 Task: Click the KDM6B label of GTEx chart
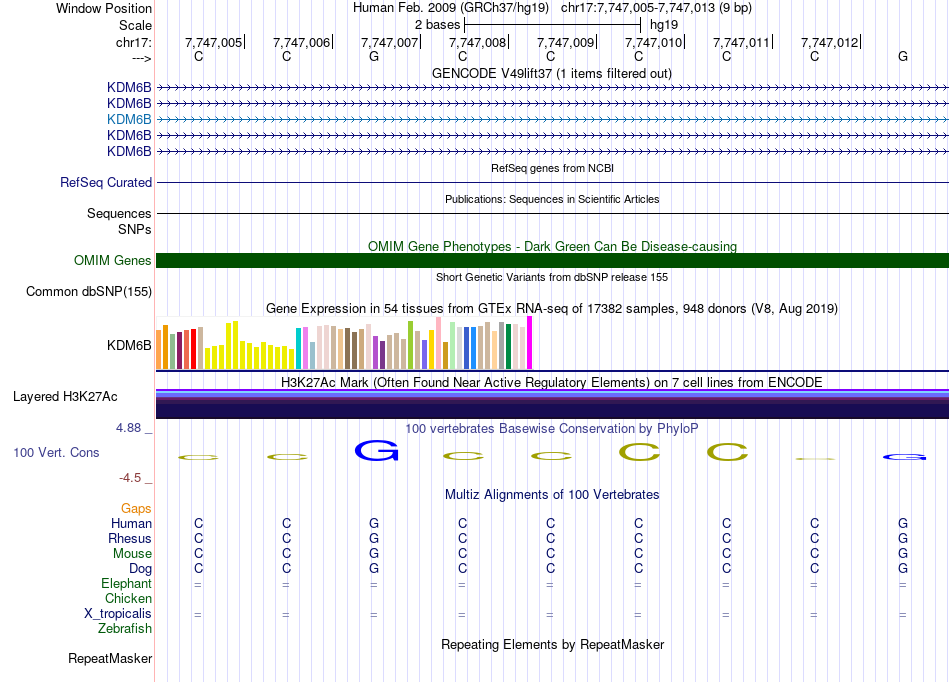click(129, 345)
